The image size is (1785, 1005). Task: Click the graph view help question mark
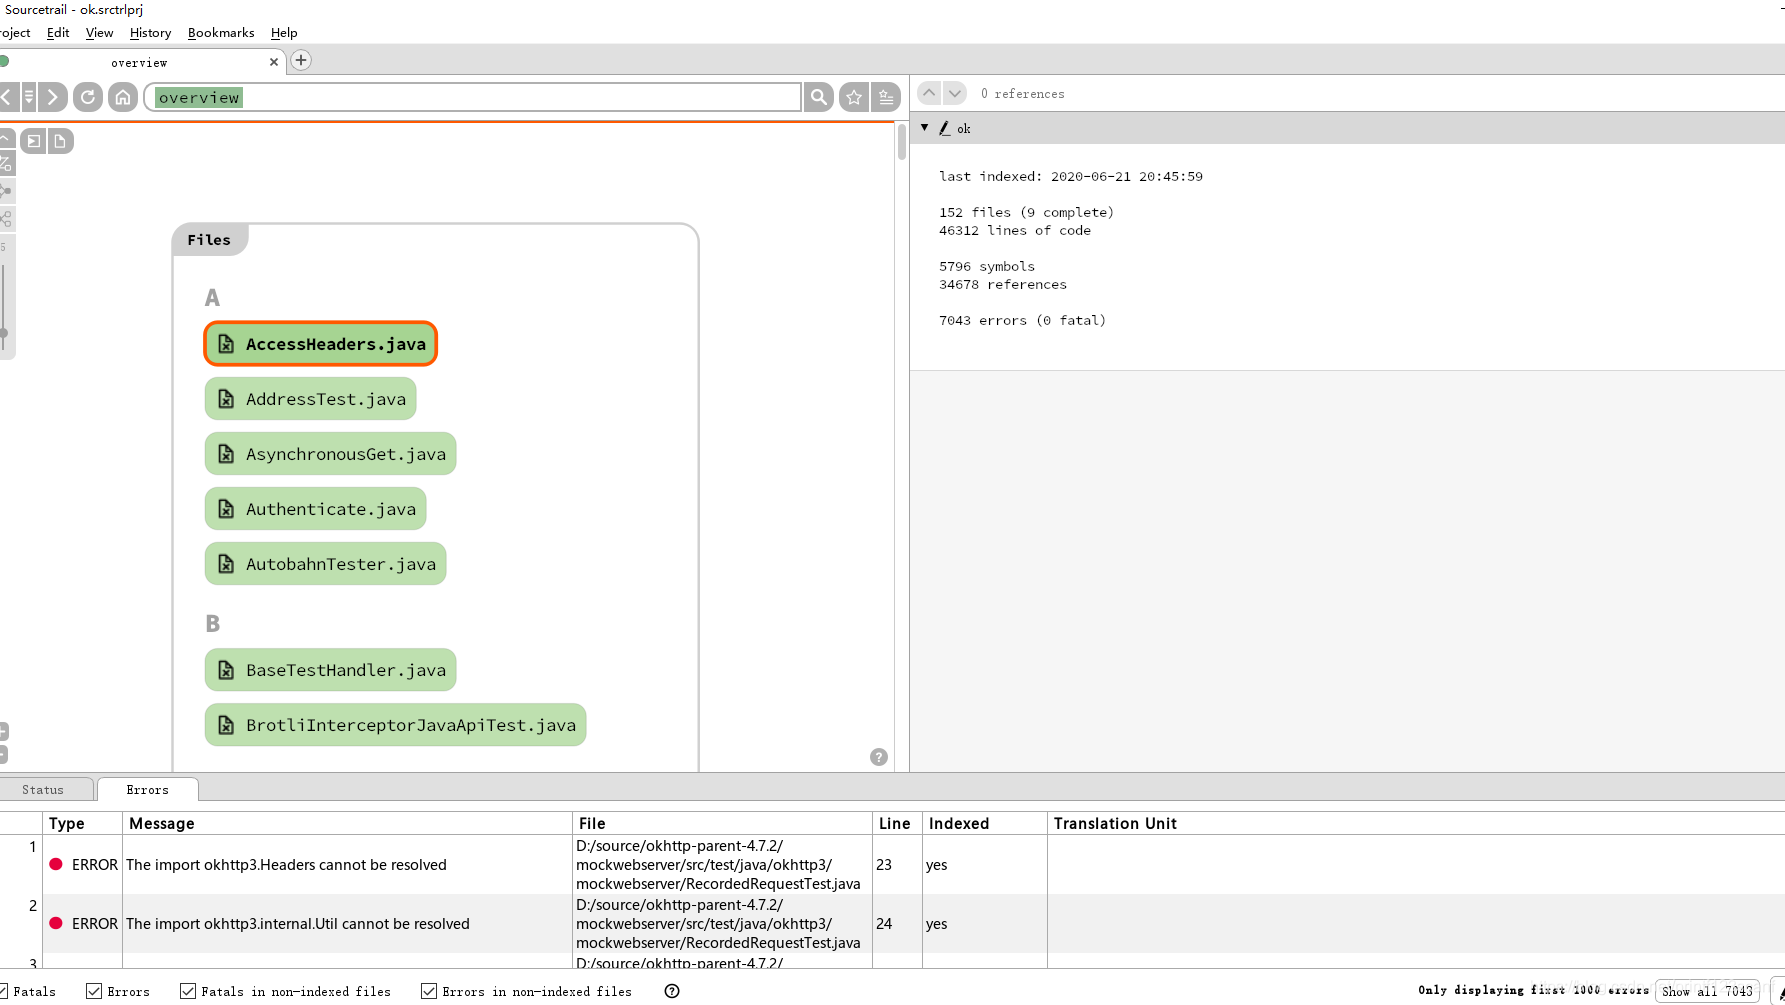[879, 757]
